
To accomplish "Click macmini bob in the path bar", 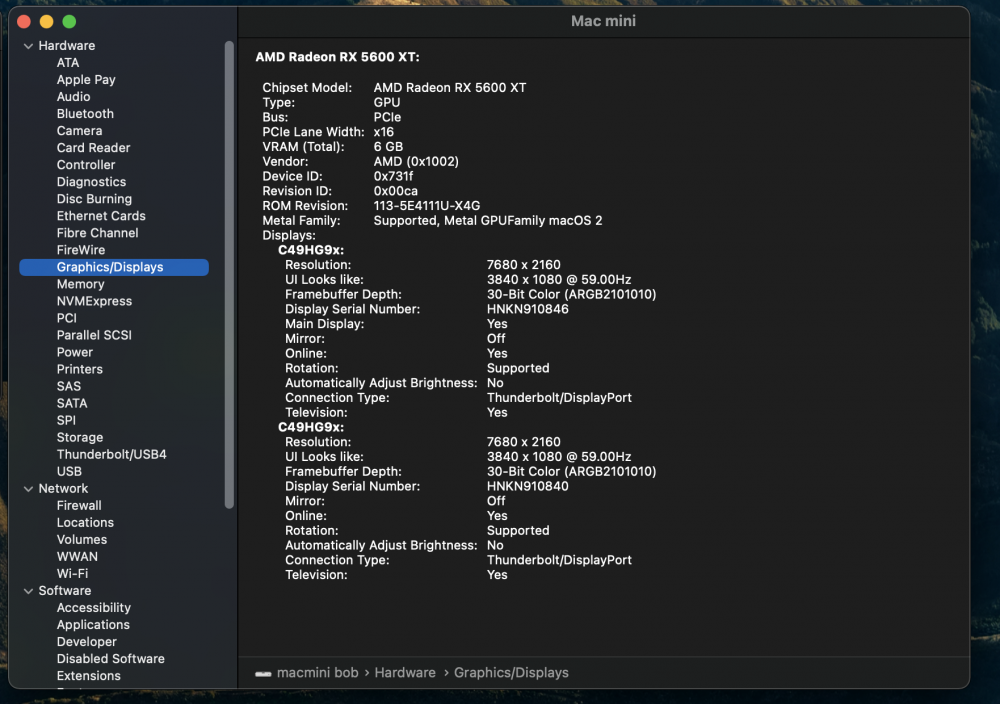I will [317, 673].
